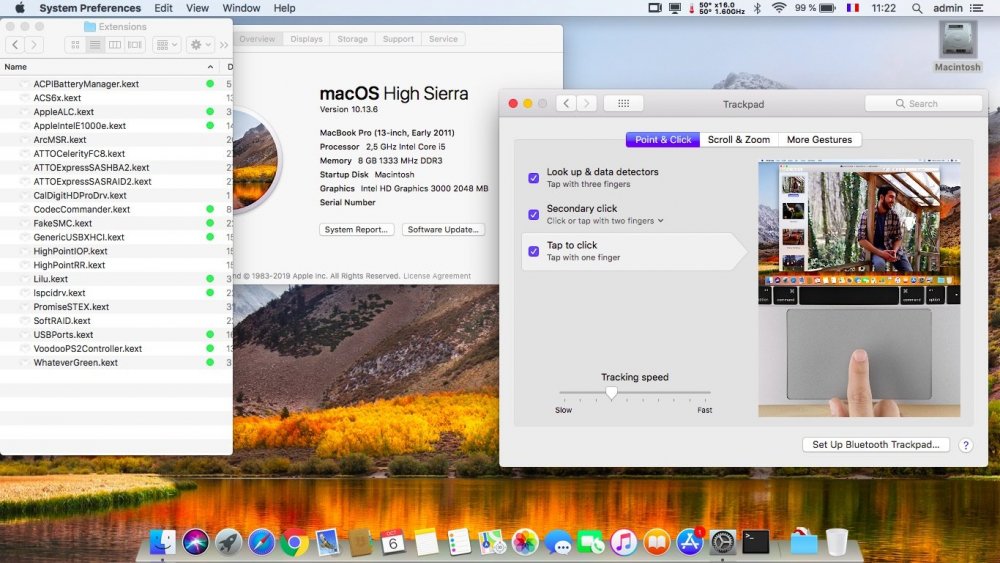Adjust the Tracking speed slider
Viewport: 1000px width, 563px height.
click(x=611, y=393)
